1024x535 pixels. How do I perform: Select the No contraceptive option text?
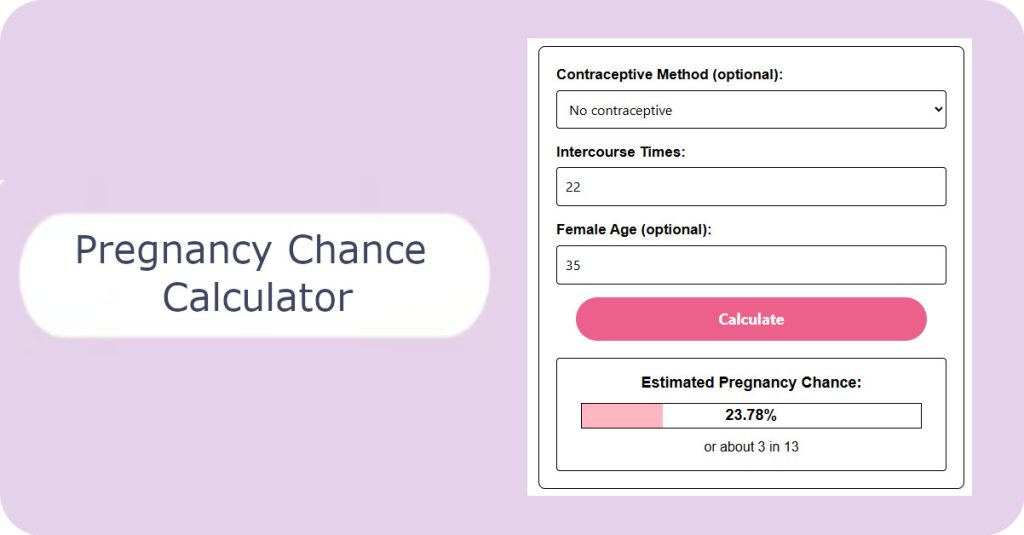[x=620, y=110]
